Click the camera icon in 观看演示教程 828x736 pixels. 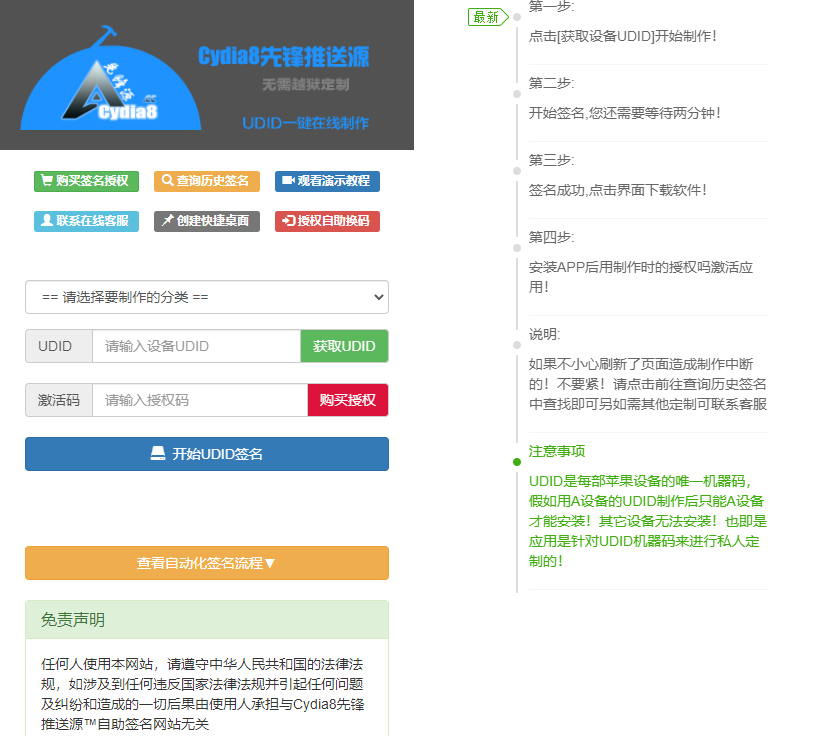pos(288,181)
